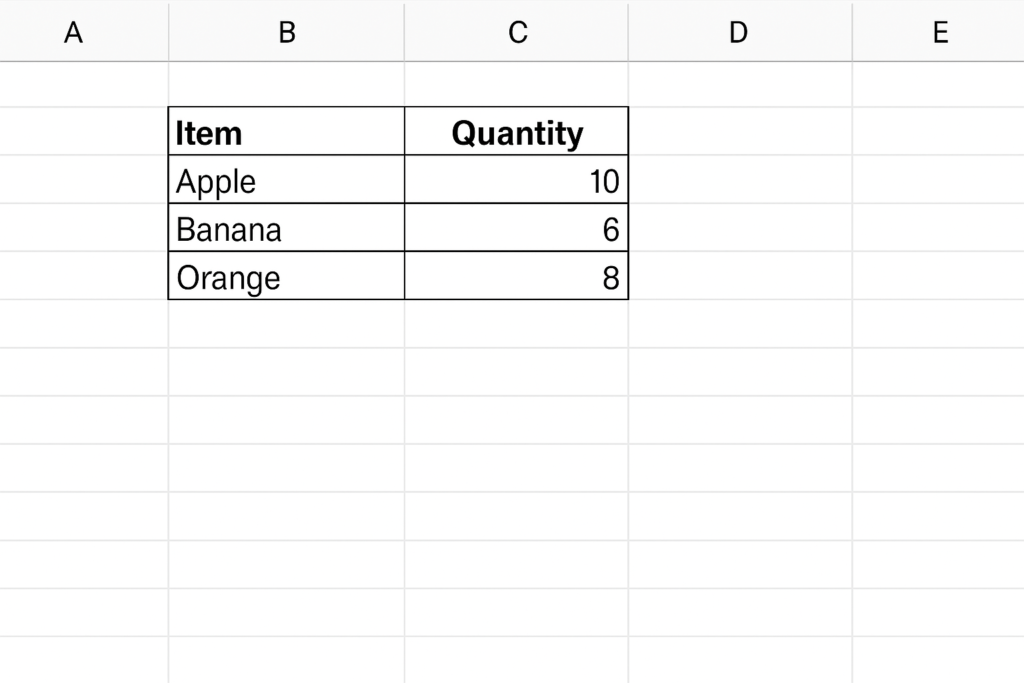The width and height of the screenshot is (1024, 683).
Task: Click empty column D cell beside 10
Action: pos(740,180)
